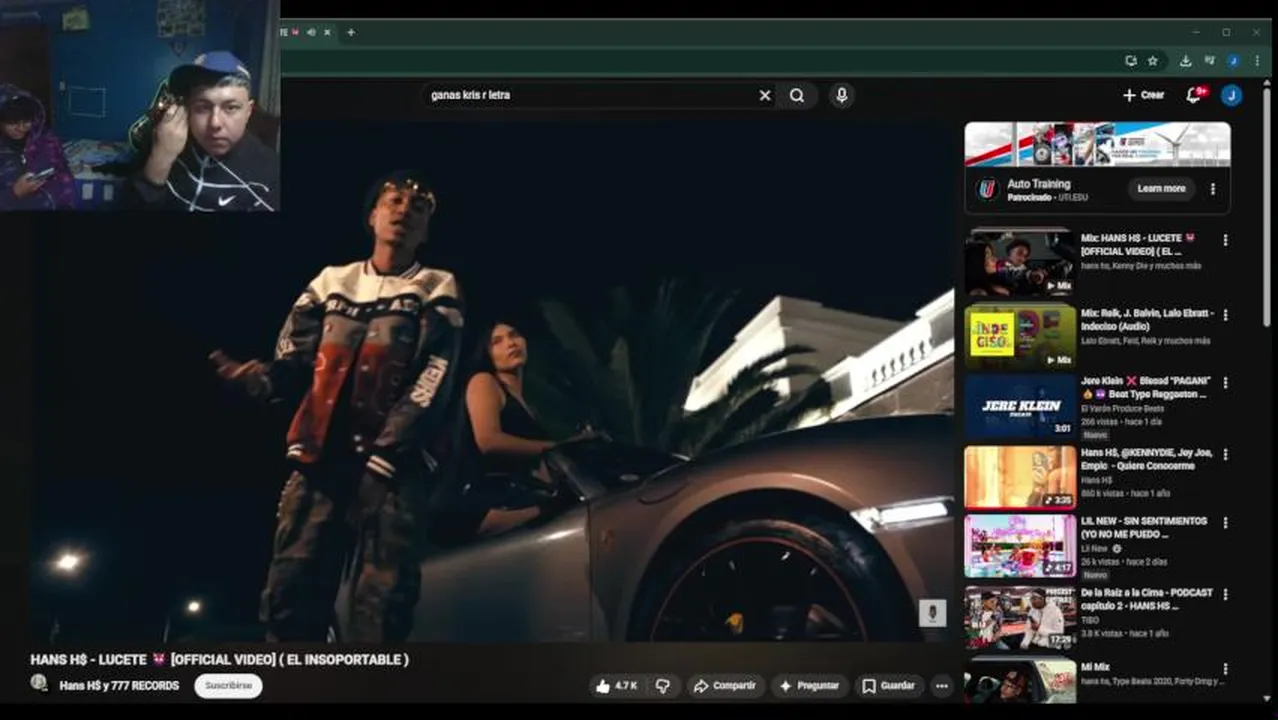Open a new browser tab with plus
Image resolution: width=1278 pixels, height=720 pixels.
[x=350, y=32]
